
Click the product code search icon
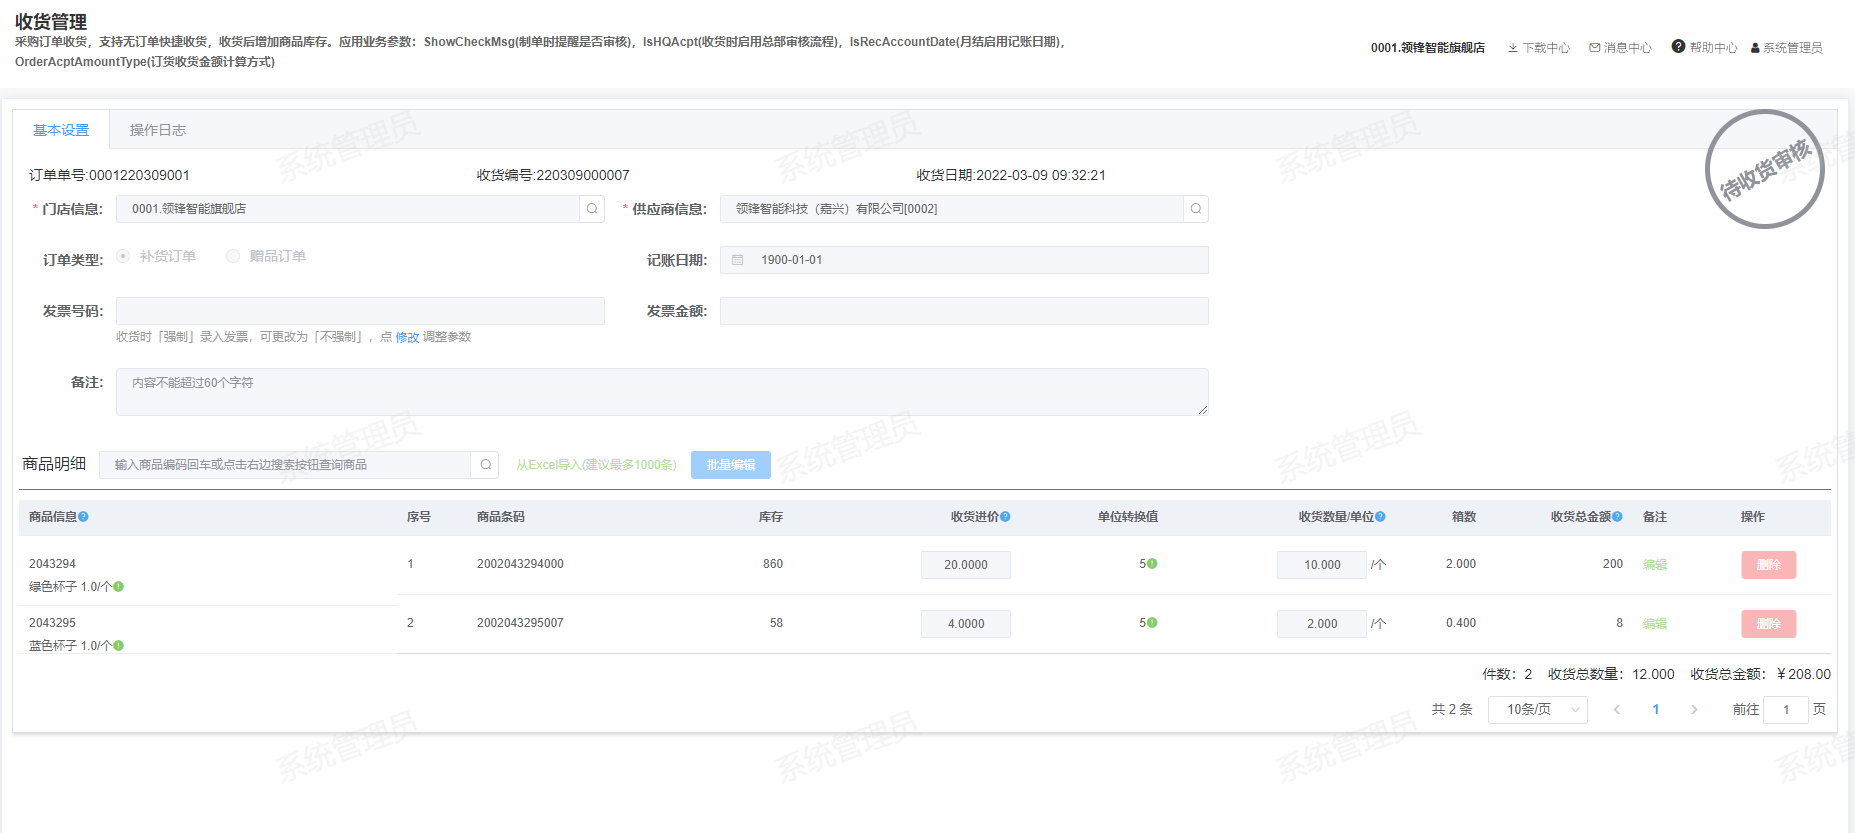pyautogui.click(x=485, y=465)
